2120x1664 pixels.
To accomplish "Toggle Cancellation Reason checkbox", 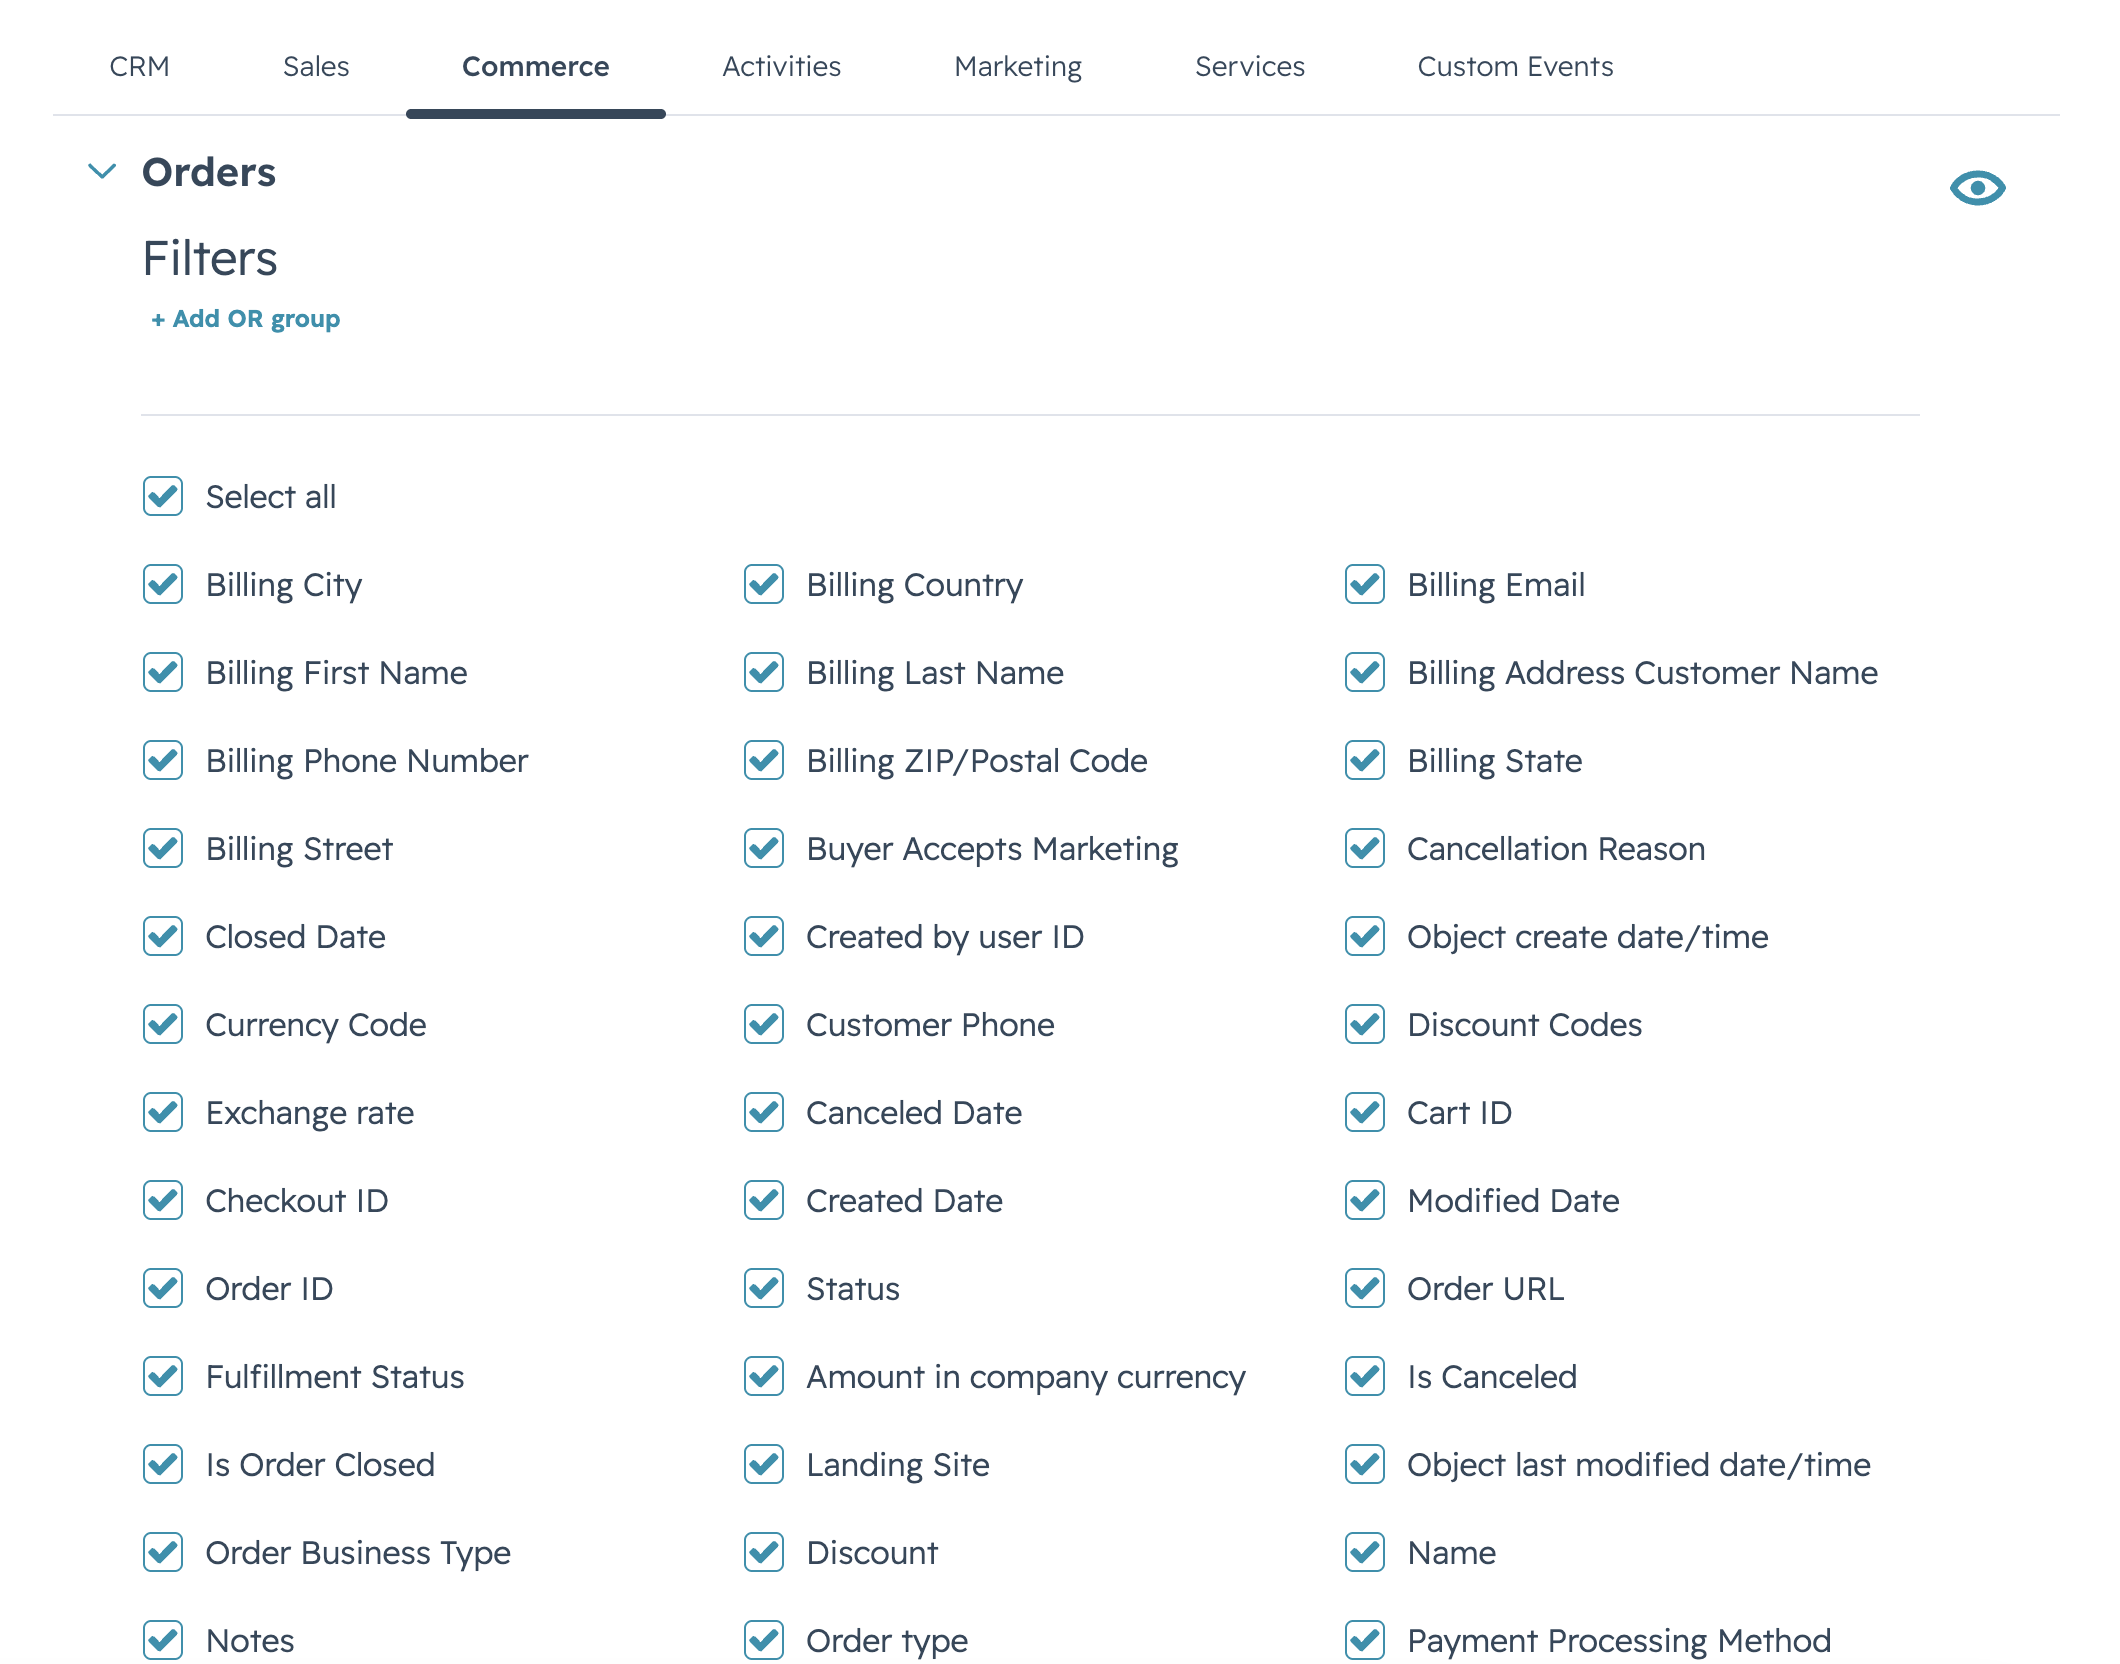I will pyautogui.click(x=1365, y=848).
